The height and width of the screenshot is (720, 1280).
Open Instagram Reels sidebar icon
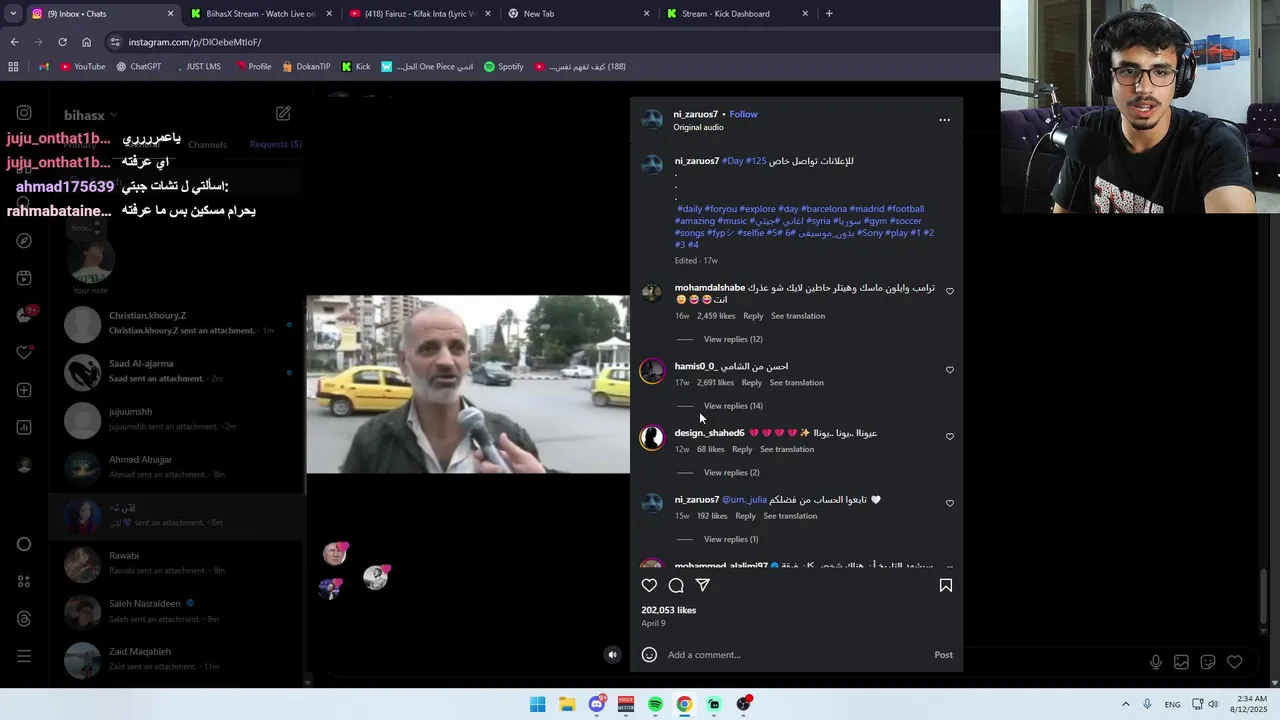pos(24,278)
